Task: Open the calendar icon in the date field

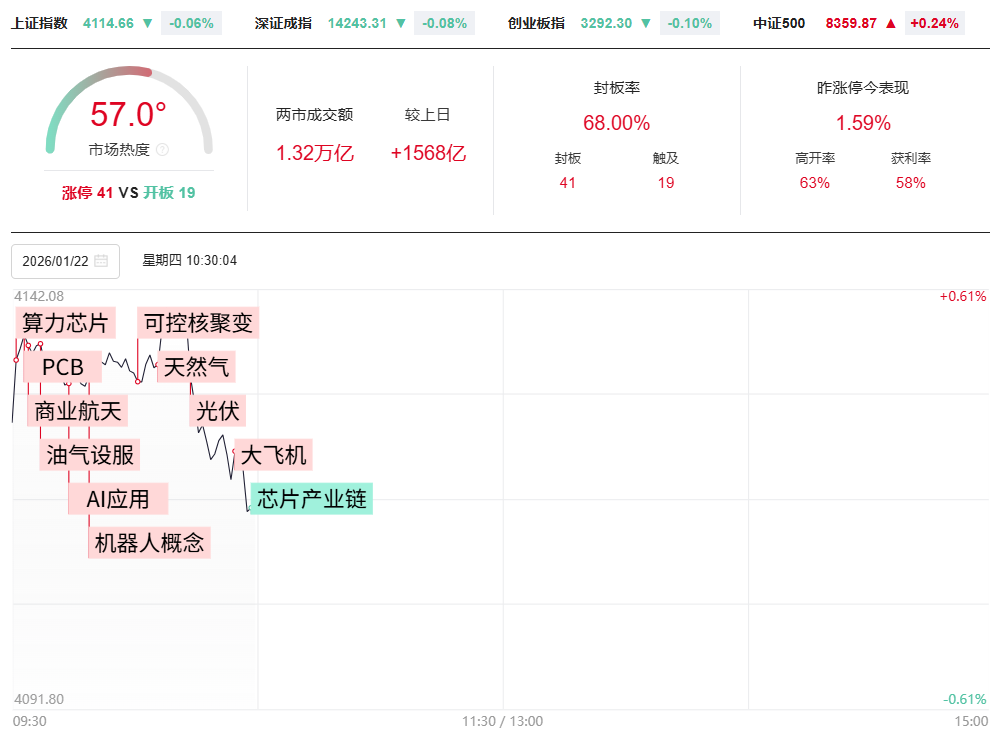Action: tap(101, 261)
